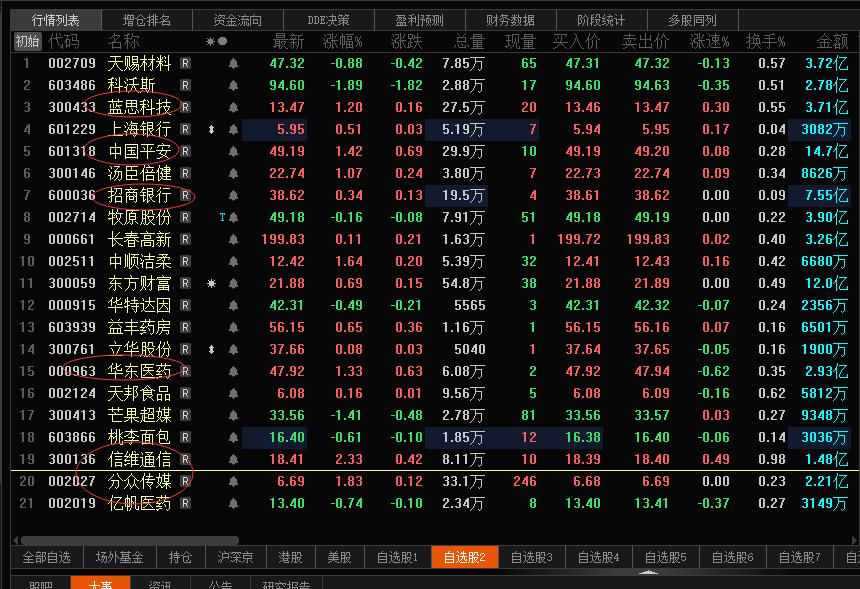
Task: Open the 增仓排名 tab
Action: tap(147, 20)
